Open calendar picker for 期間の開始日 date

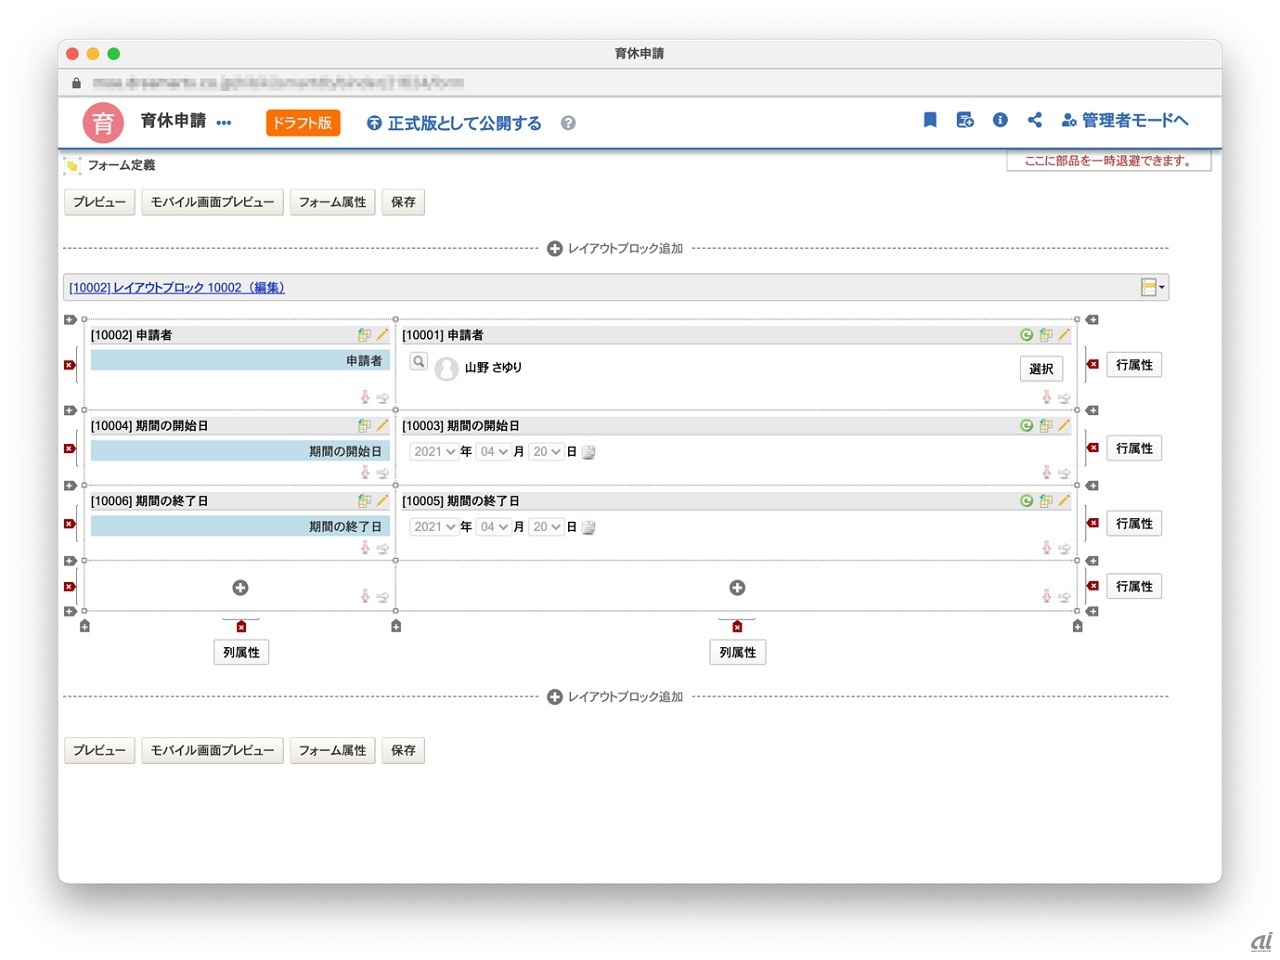tap(589, 452)
